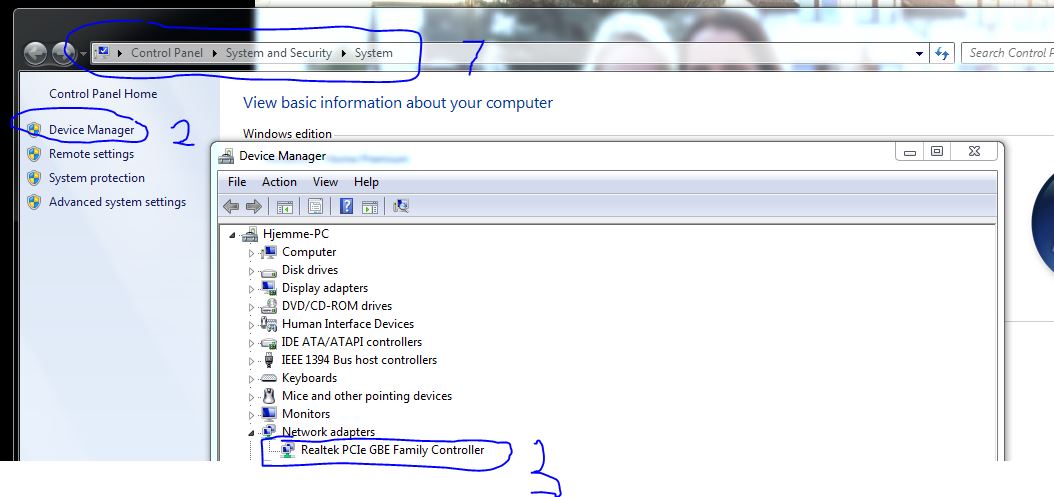
Task: Click the Network adapters category icon
Action: [x=268, y=432]
